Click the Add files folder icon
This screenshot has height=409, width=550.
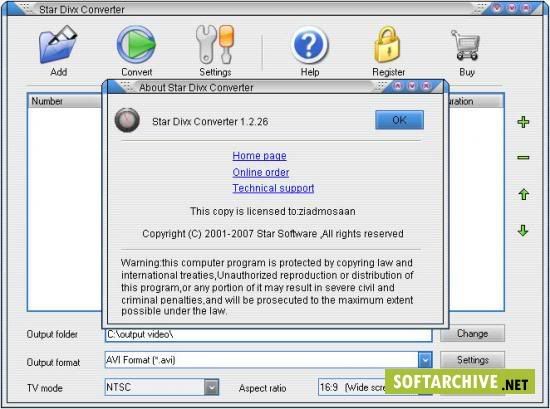click(58, 45)
